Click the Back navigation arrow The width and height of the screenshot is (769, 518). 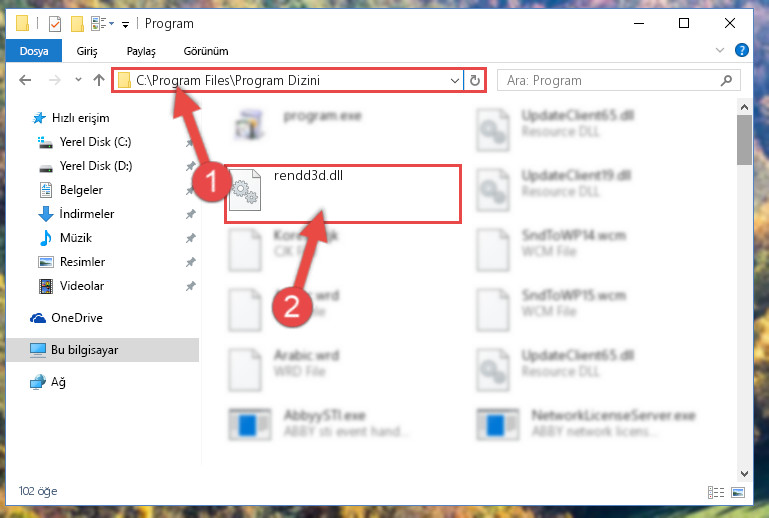[25, 80]
